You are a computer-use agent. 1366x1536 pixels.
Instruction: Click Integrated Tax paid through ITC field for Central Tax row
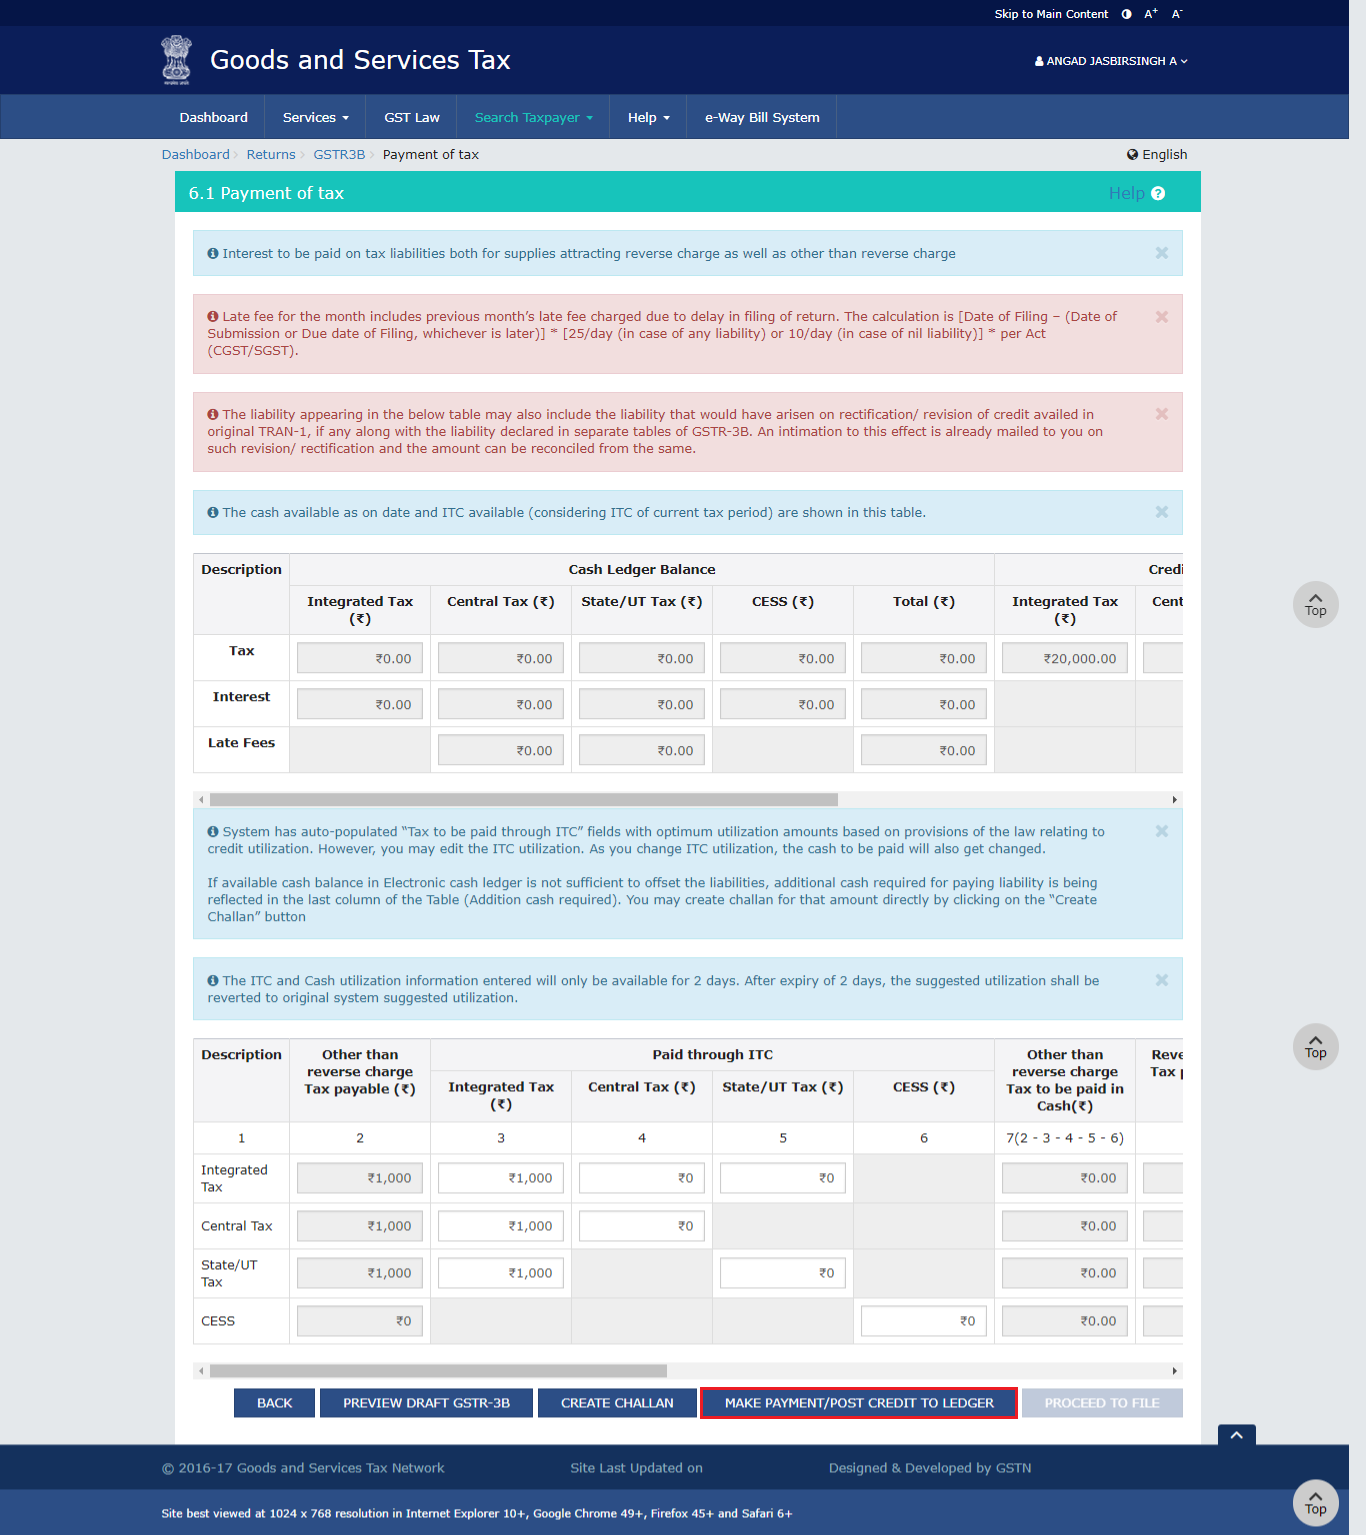point(501,1226)
